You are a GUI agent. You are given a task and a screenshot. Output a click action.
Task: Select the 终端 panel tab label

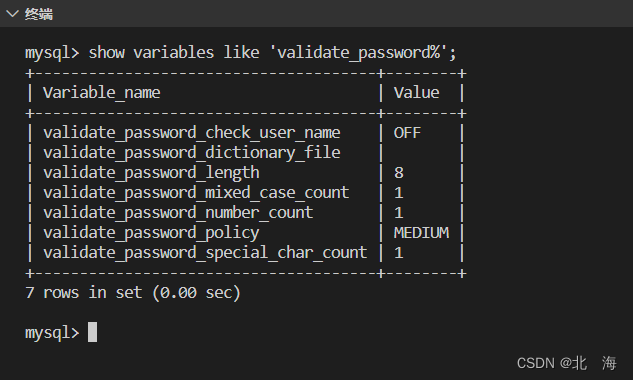tap(39, 14)
